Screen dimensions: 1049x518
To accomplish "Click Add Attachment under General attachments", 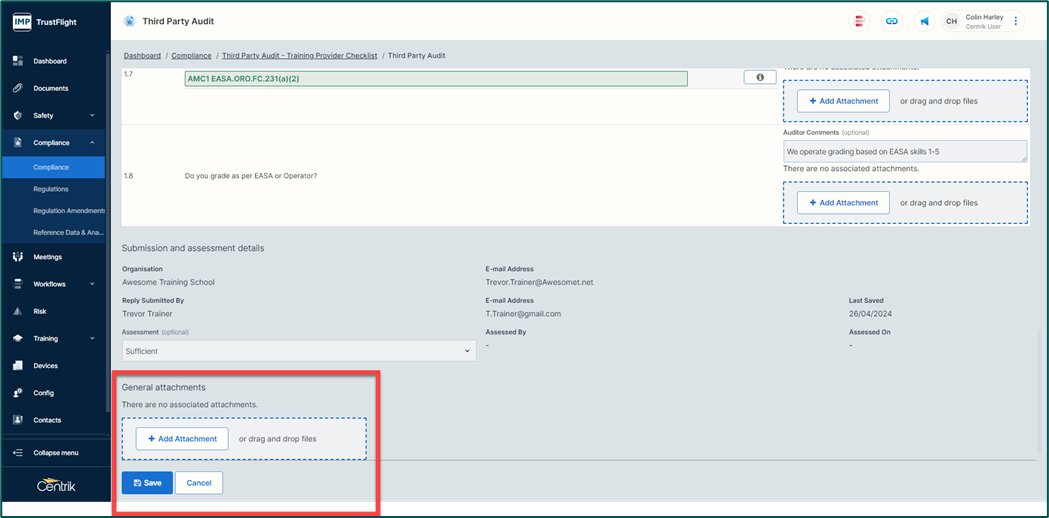I will pyautogui.click(x=182, y=439).
